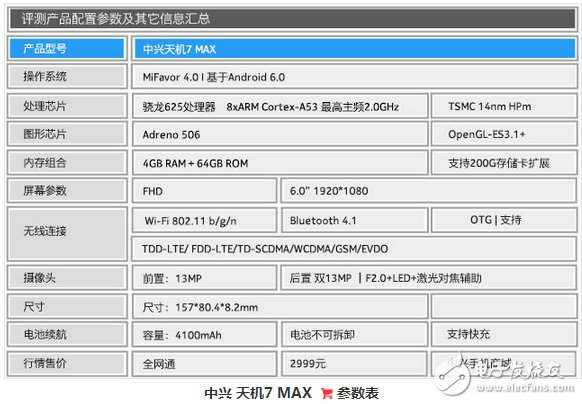Click the '后置 双13MP' camera cell
Image resolution: width=582 pixels, height=404 pixels.
coord(429,278)
